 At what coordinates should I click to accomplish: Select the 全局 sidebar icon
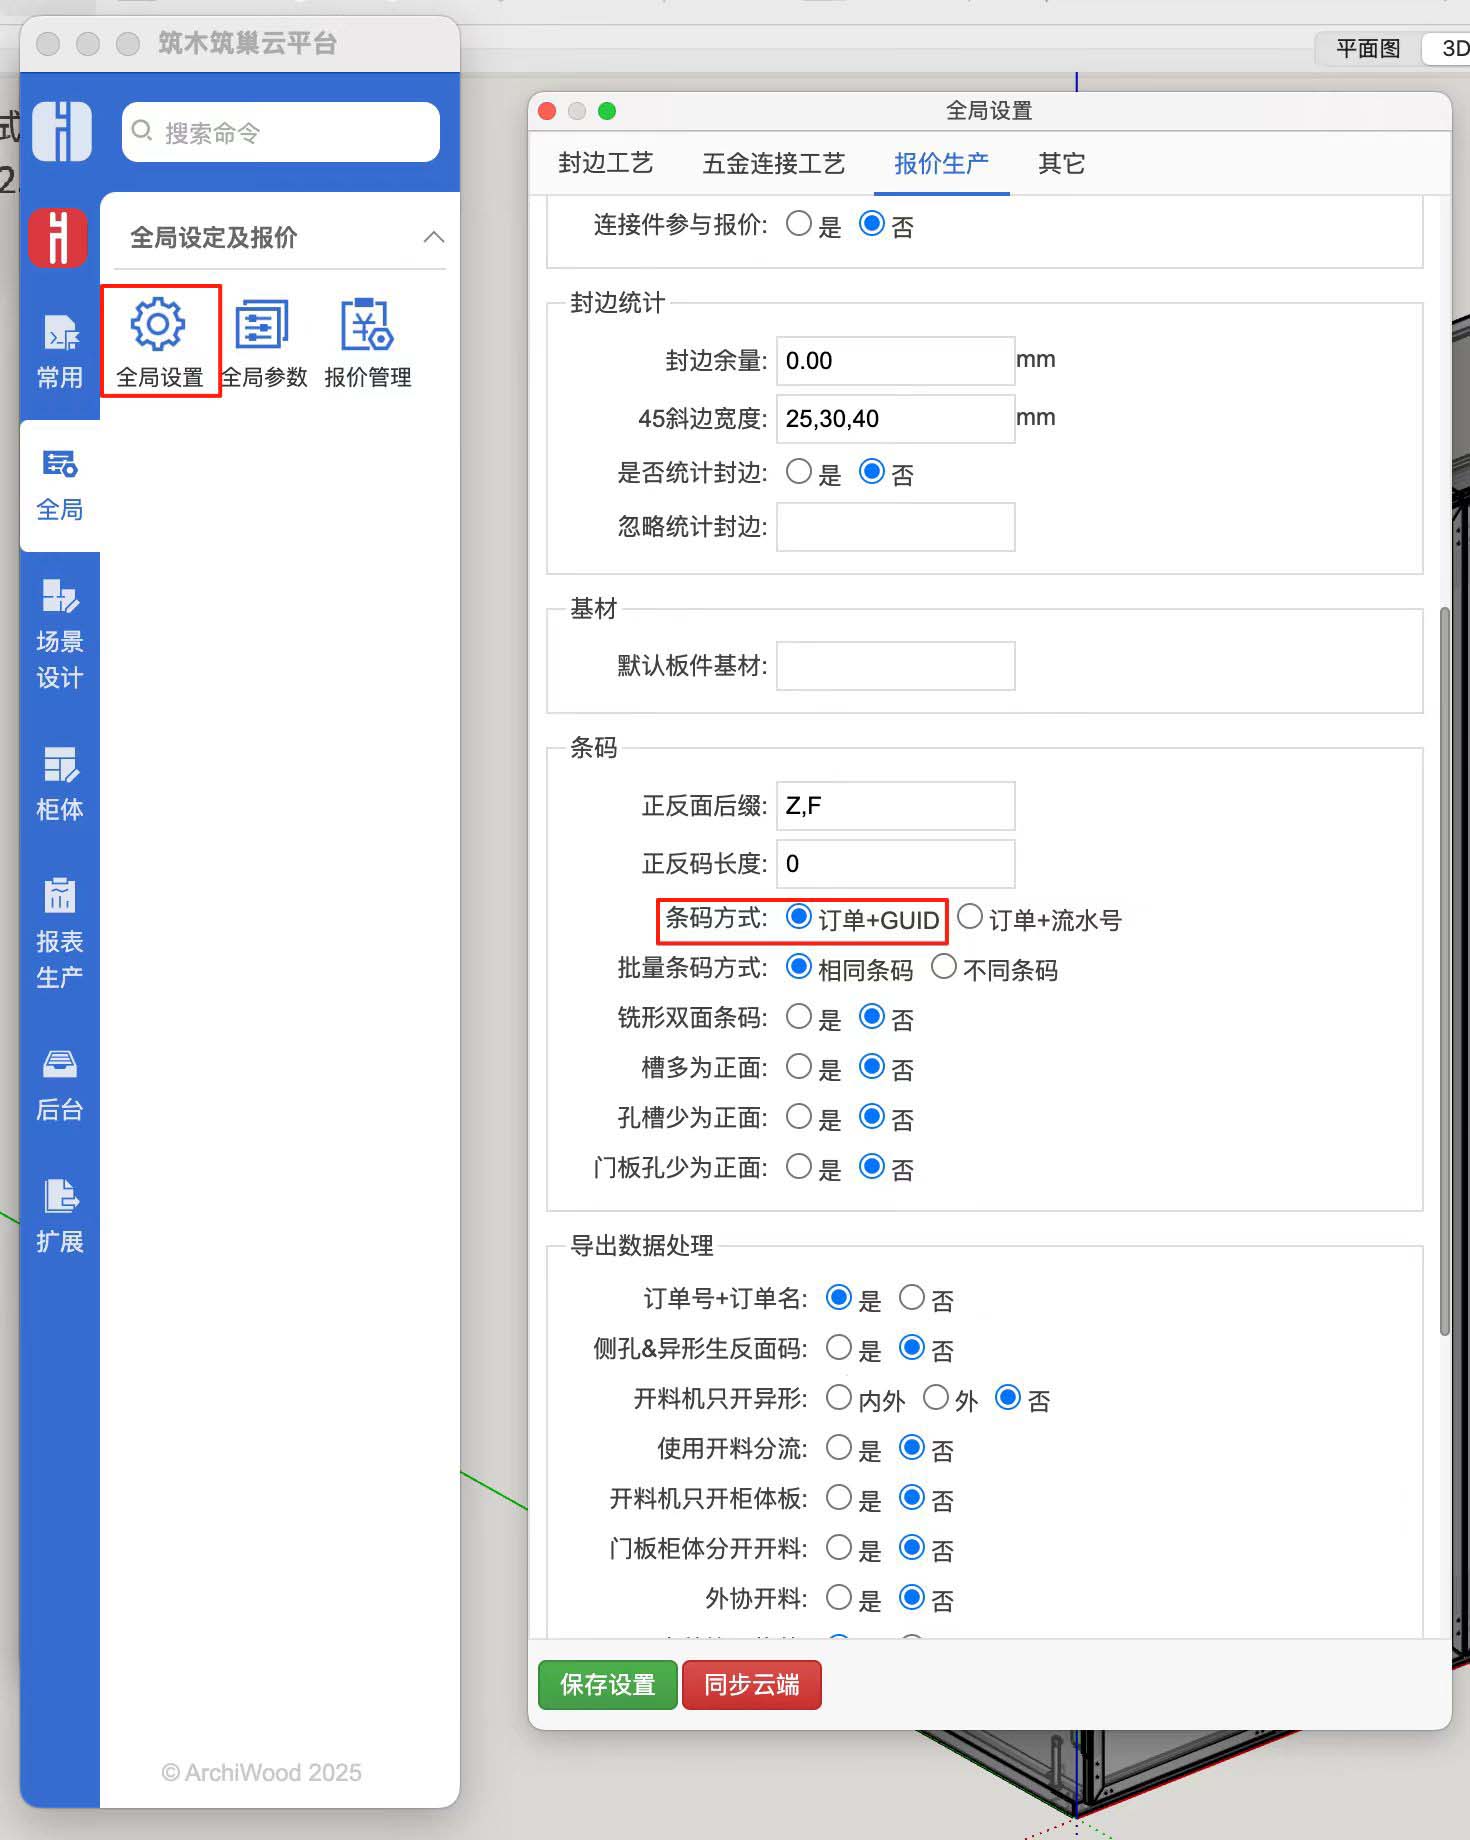coord(60,485)
